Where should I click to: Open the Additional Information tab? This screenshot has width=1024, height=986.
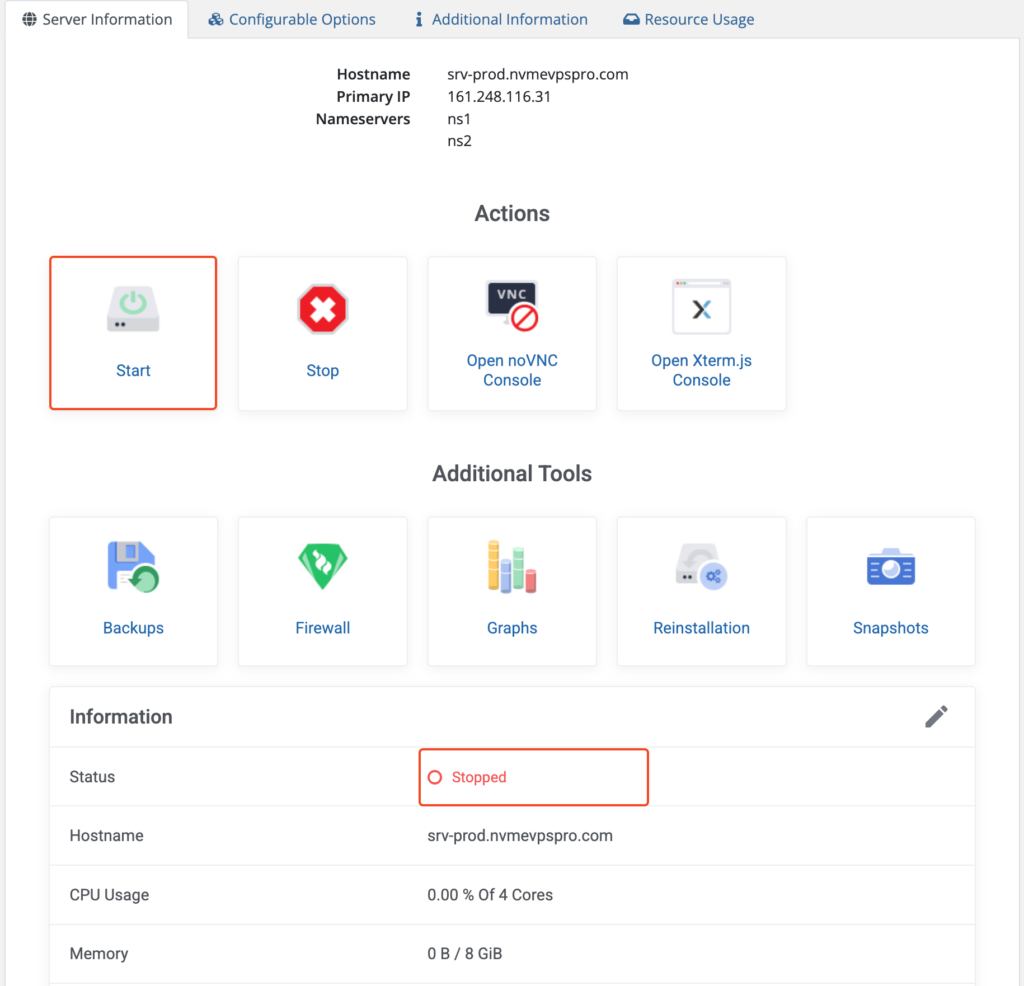501,19
